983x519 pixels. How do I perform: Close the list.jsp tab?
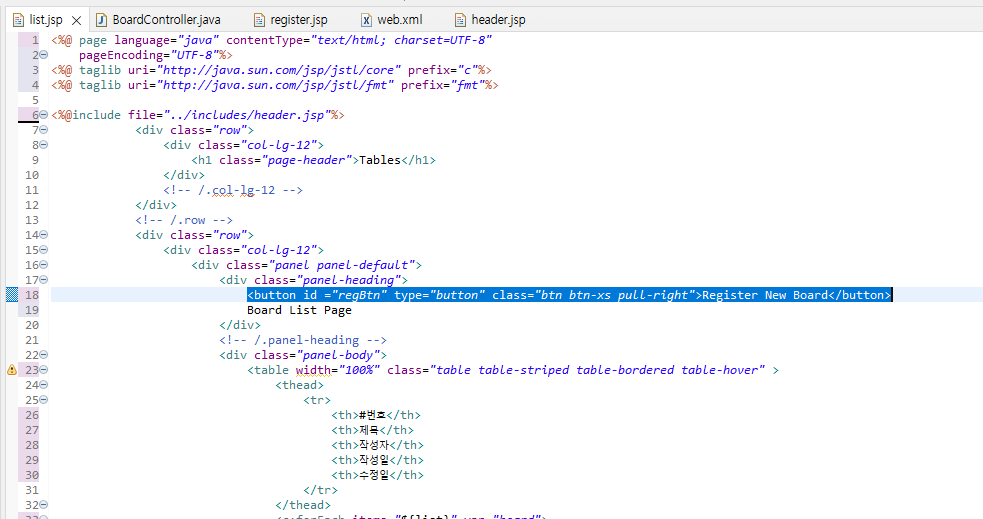(76, 21)
